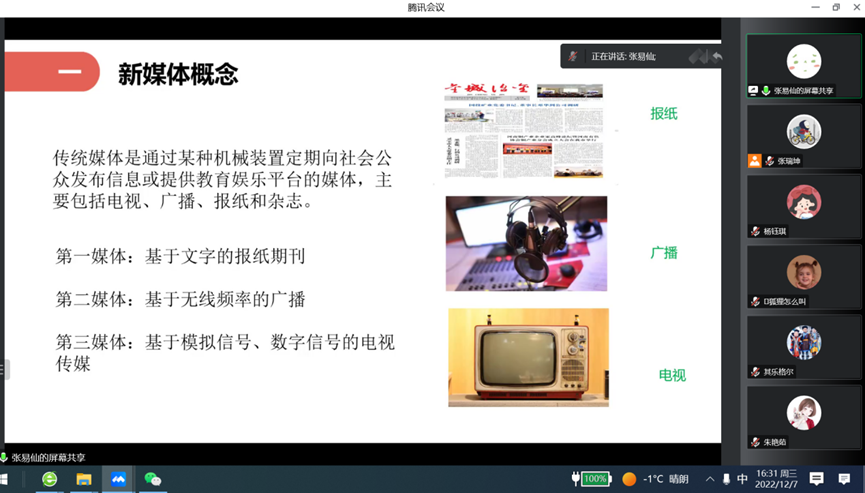Click the clock showing 16:31 2022/12/7
The image size is (865, 493).
pyautogui.click(x=777, y=479)
